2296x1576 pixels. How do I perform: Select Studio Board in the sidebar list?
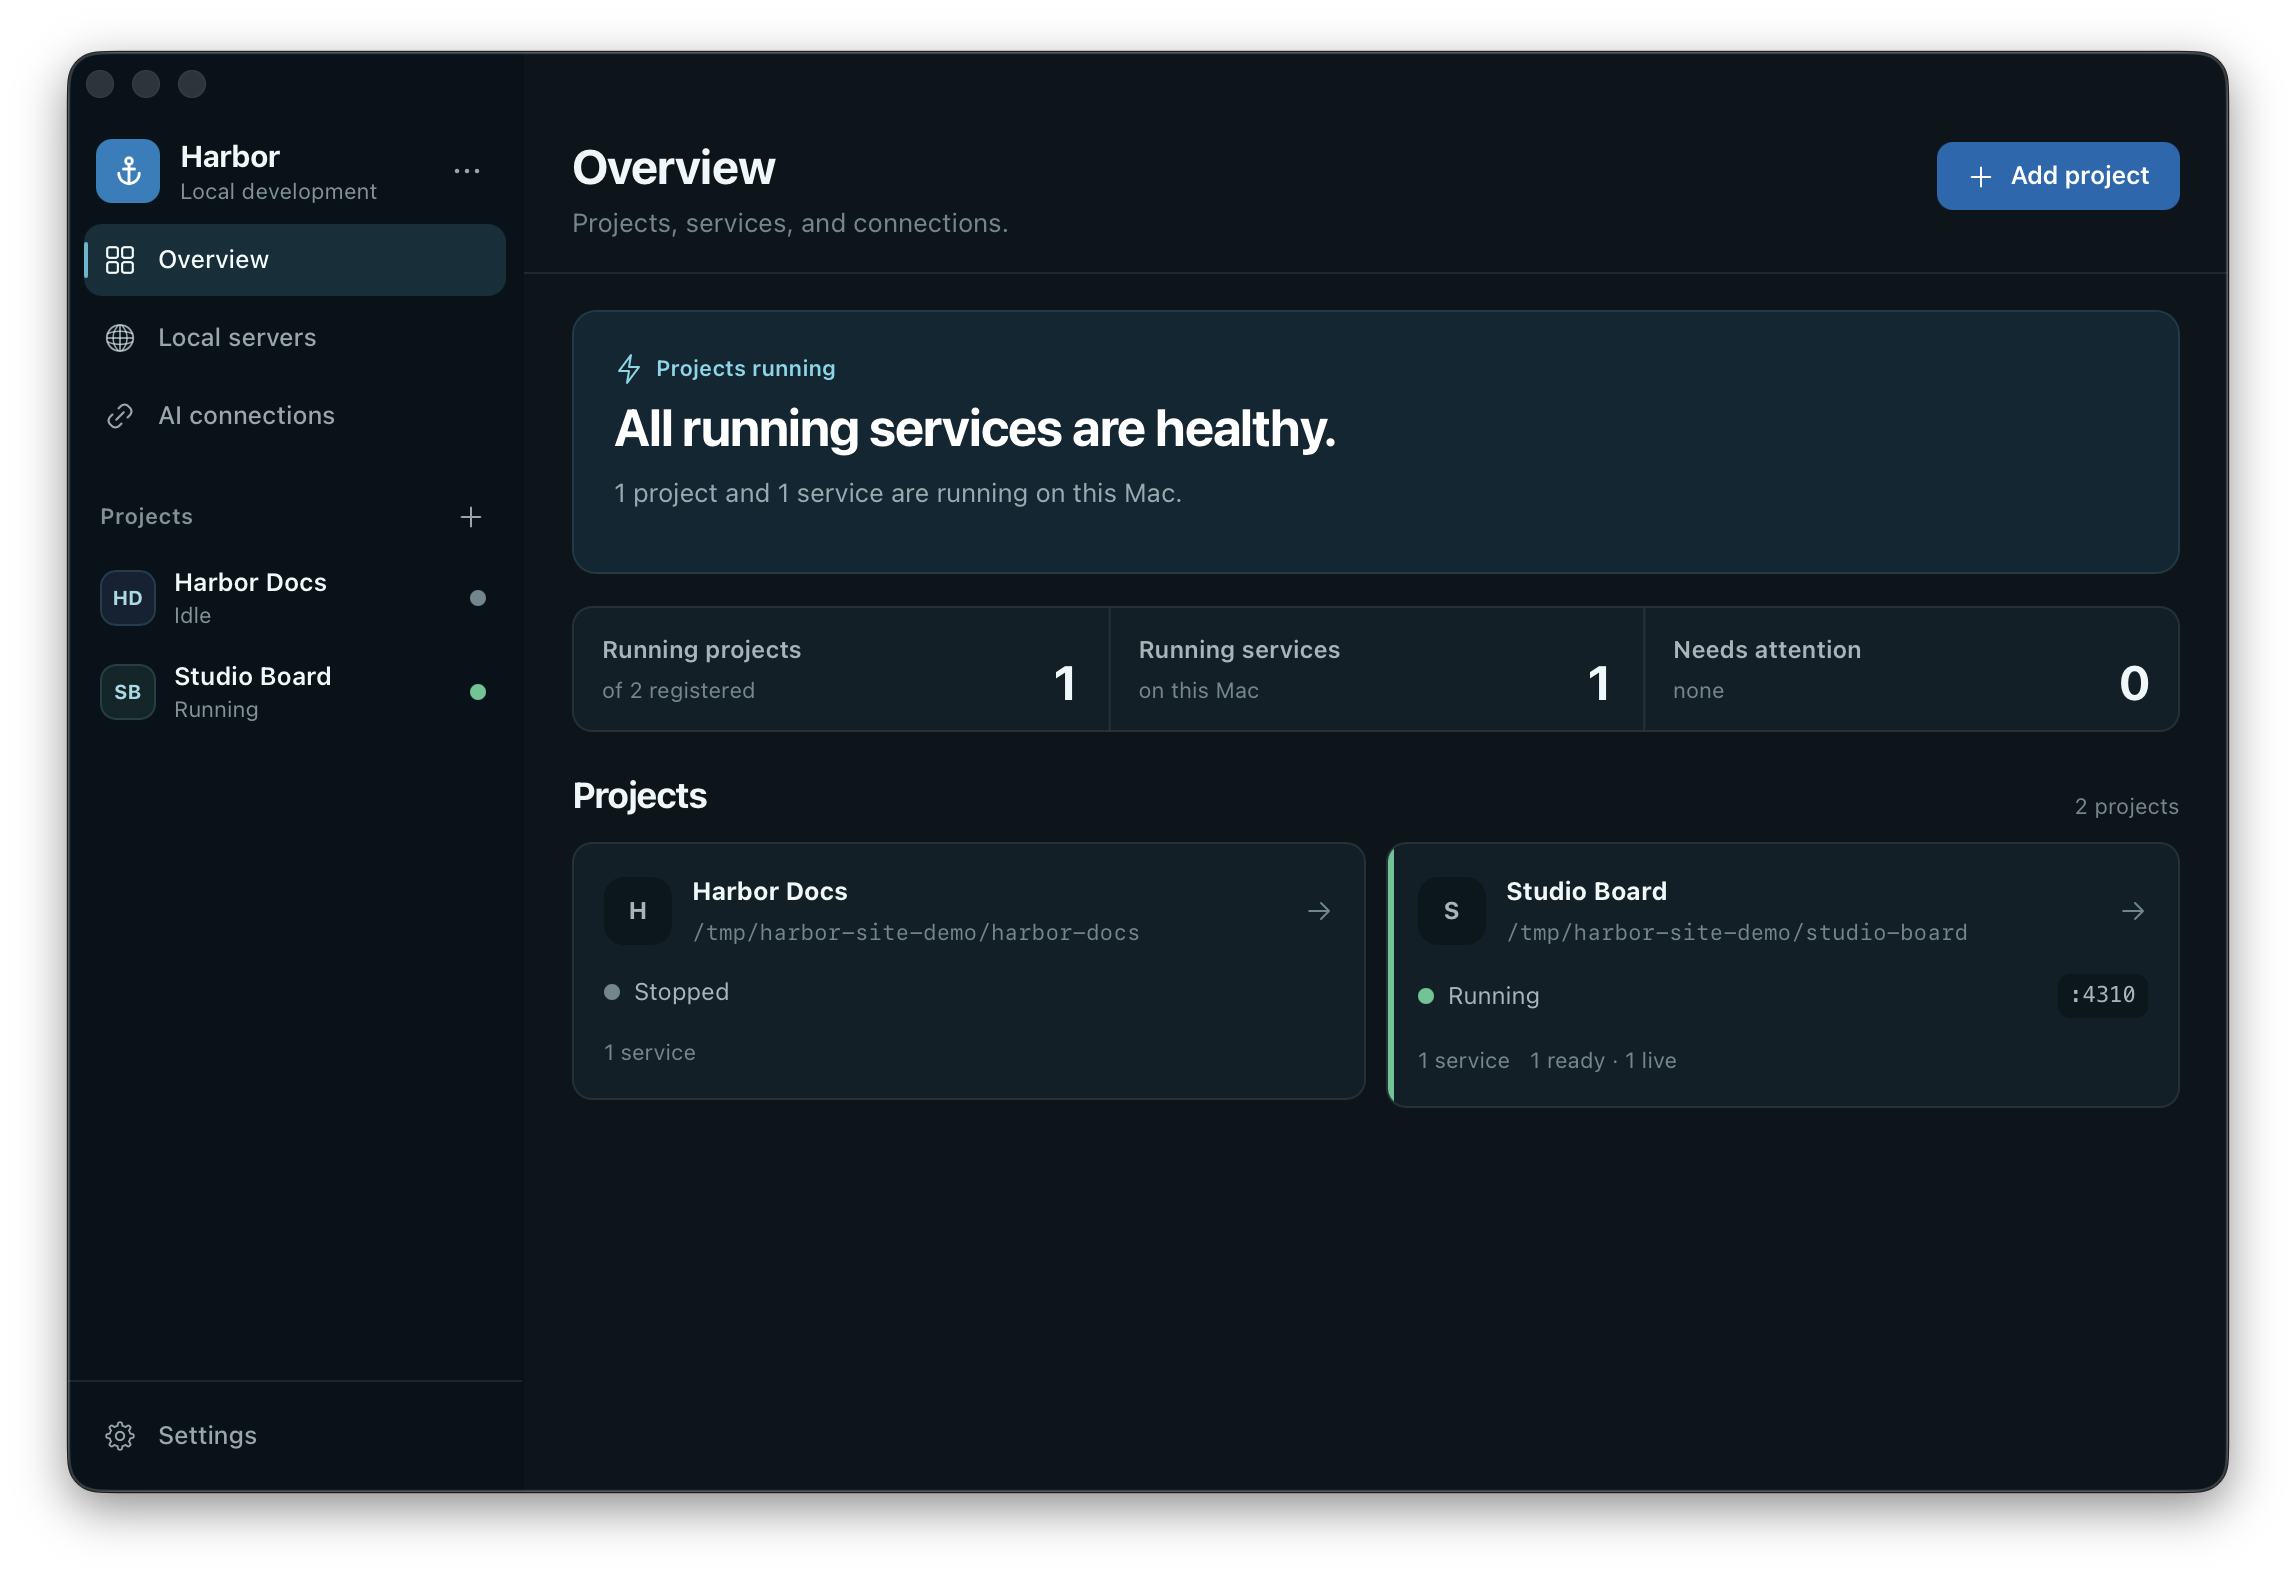click(x=295, y=692)
